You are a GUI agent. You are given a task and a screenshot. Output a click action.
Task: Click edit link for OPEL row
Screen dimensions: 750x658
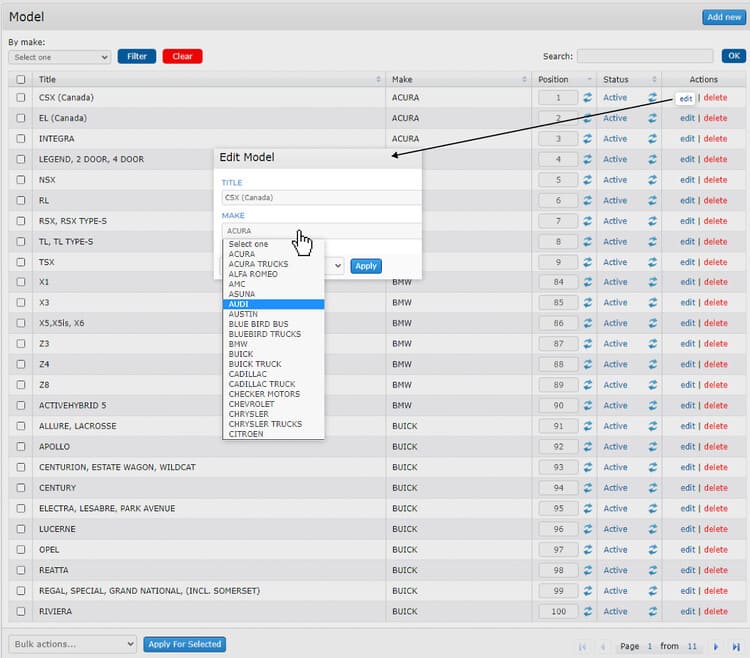687,549
